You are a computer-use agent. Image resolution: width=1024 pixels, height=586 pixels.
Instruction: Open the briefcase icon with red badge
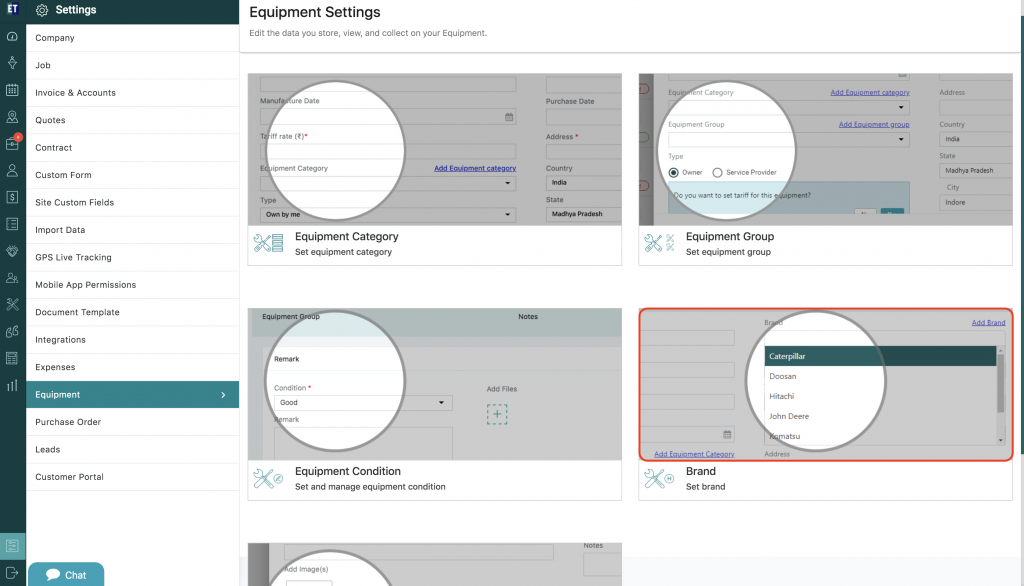12,143
